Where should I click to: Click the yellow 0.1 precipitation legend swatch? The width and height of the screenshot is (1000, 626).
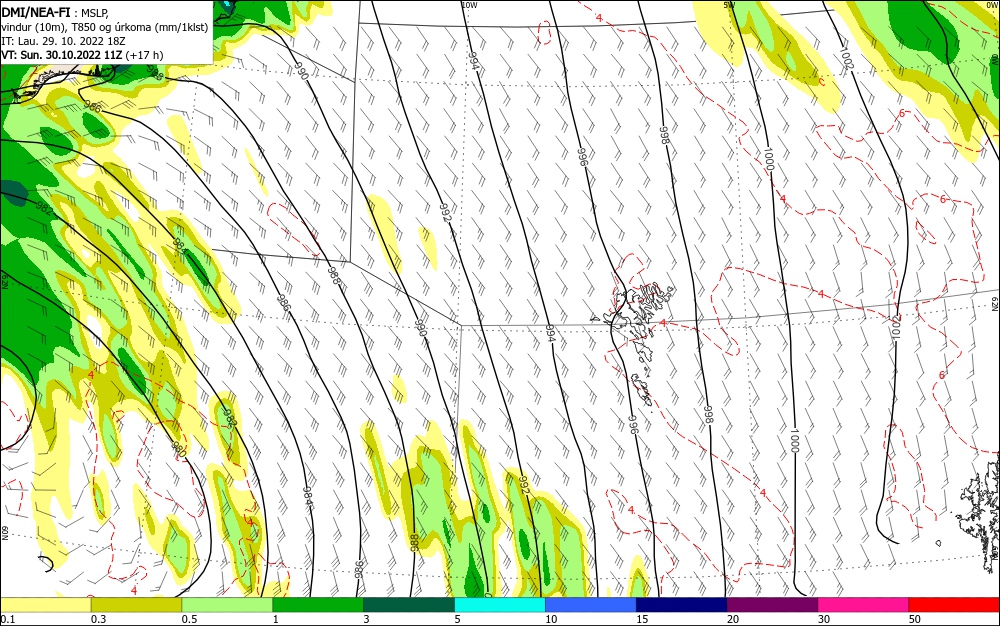tap(46, 605)
